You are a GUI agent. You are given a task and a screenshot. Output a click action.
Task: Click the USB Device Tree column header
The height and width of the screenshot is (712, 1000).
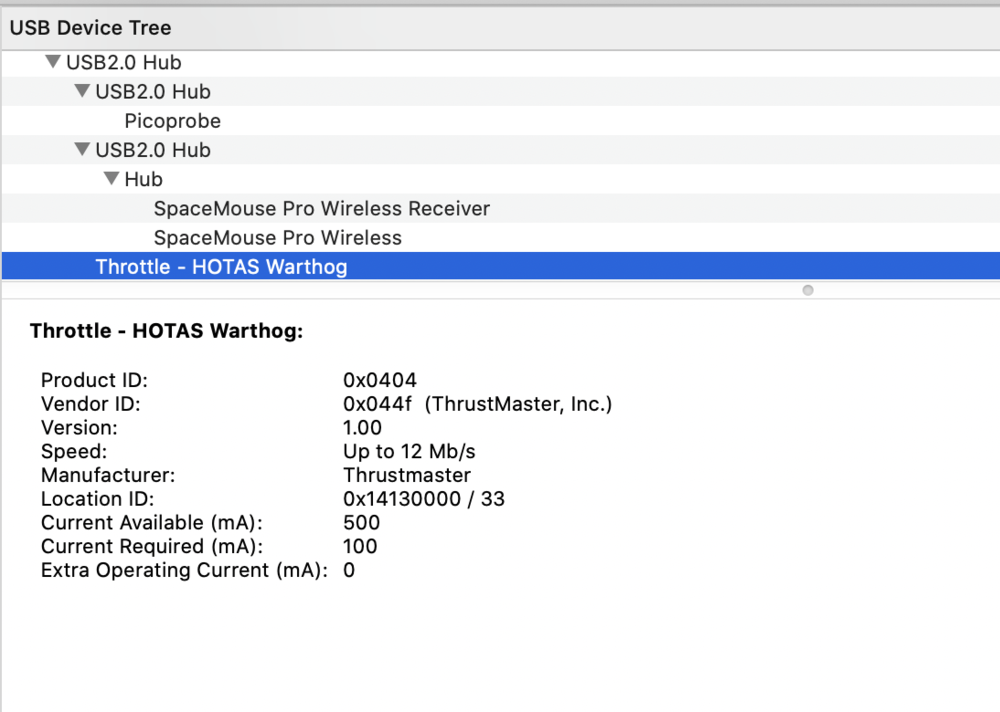[90, 27]
